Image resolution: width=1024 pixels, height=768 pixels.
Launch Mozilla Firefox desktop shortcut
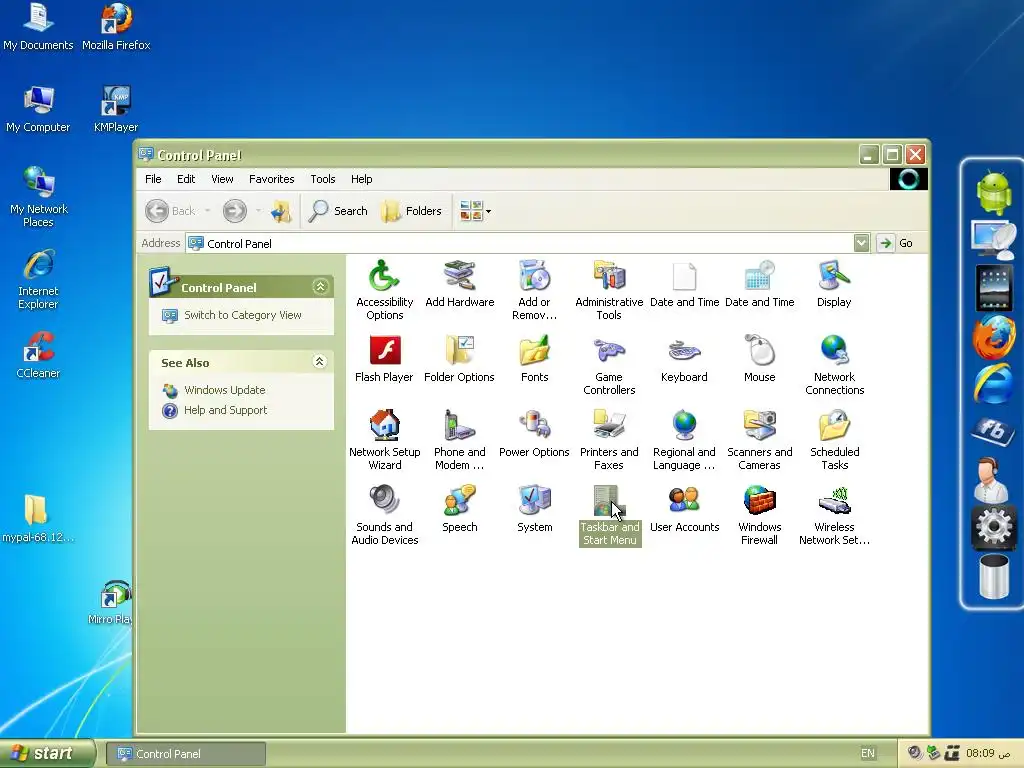(x=116, y=27)
